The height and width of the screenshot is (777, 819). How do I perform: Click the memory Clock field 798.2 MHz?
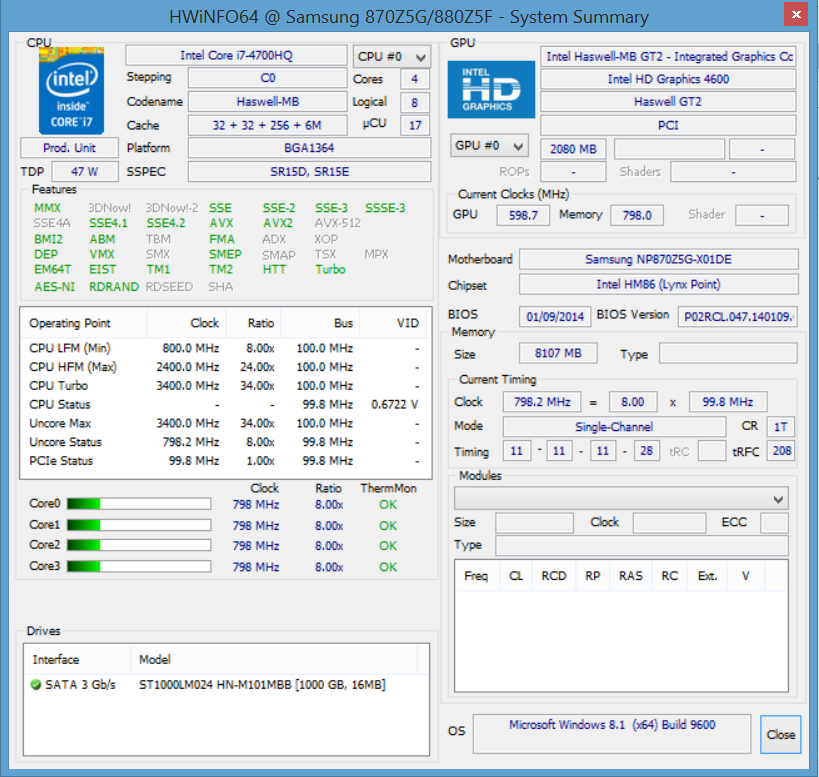(x=542, y=402)
